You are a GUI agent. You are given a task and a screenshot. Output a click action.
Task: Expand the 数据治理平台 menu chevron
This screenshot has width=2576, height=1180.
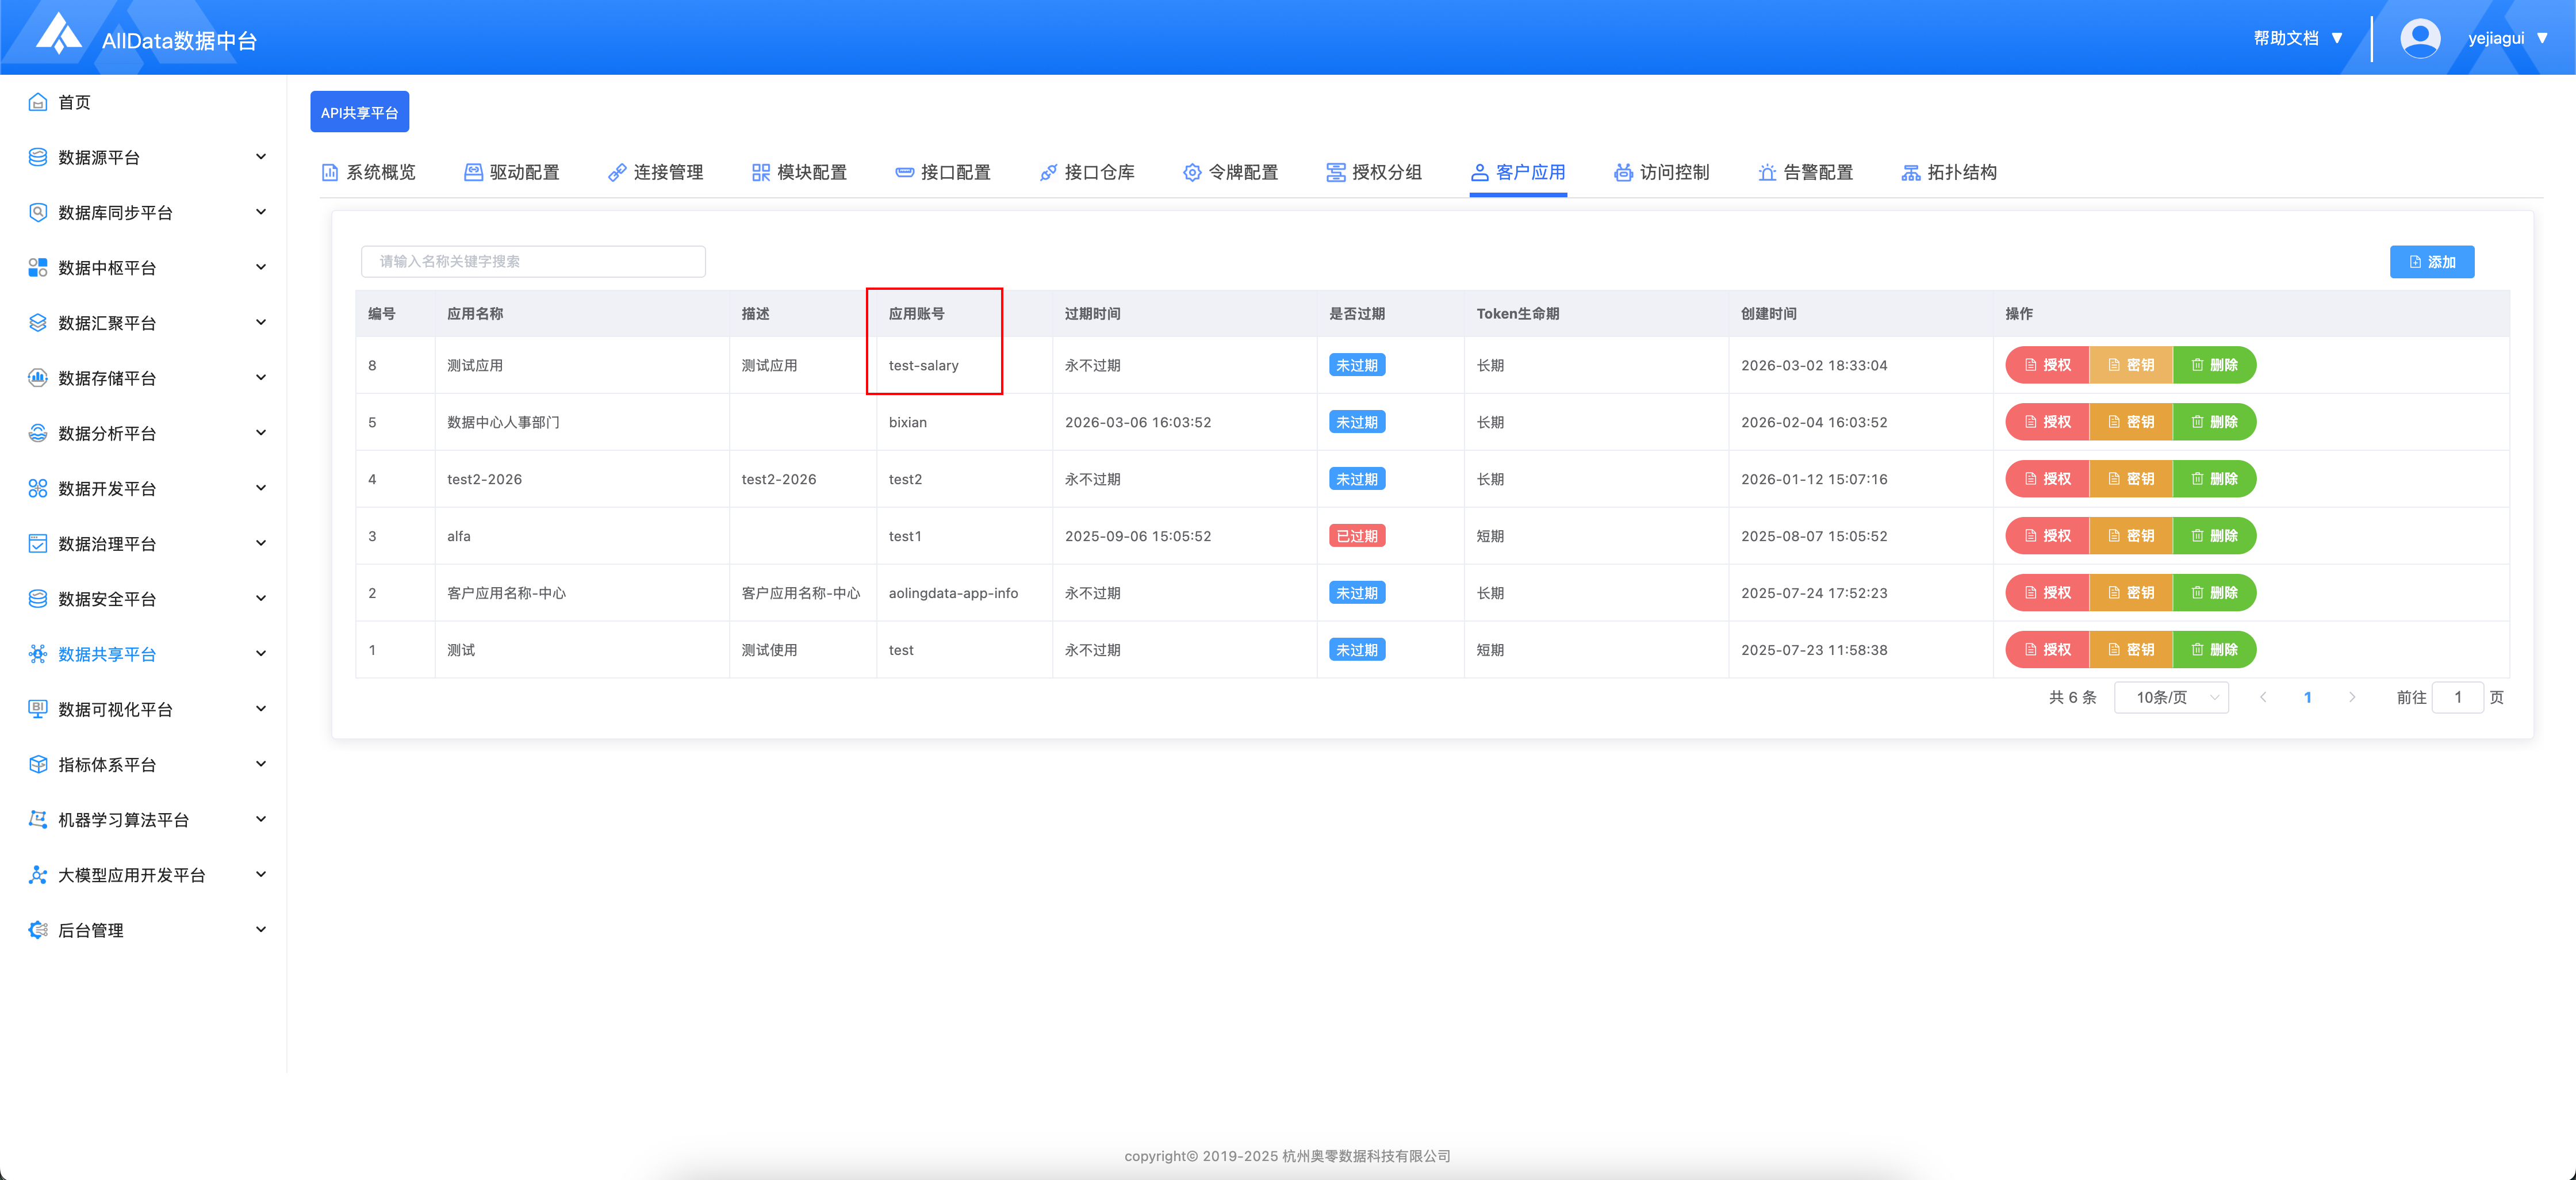[261, 543]
